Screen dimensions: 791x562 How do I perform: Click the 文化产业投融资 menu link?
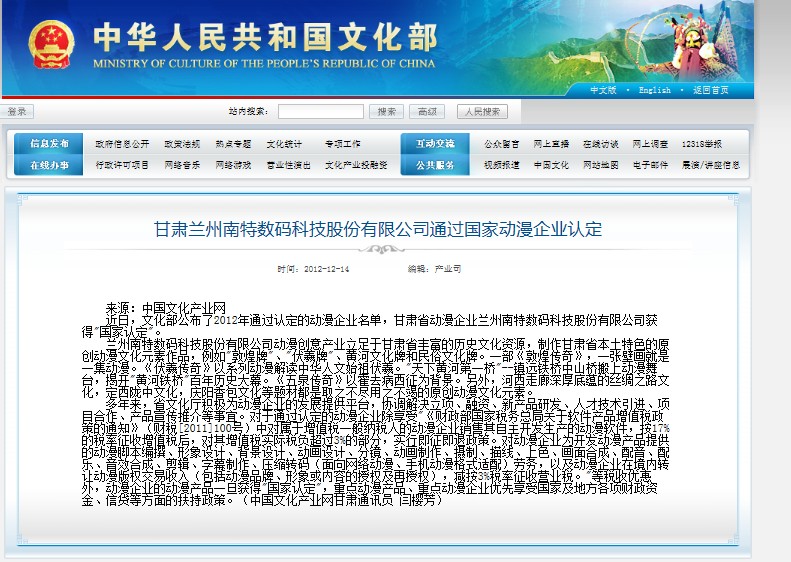point(355,165)
